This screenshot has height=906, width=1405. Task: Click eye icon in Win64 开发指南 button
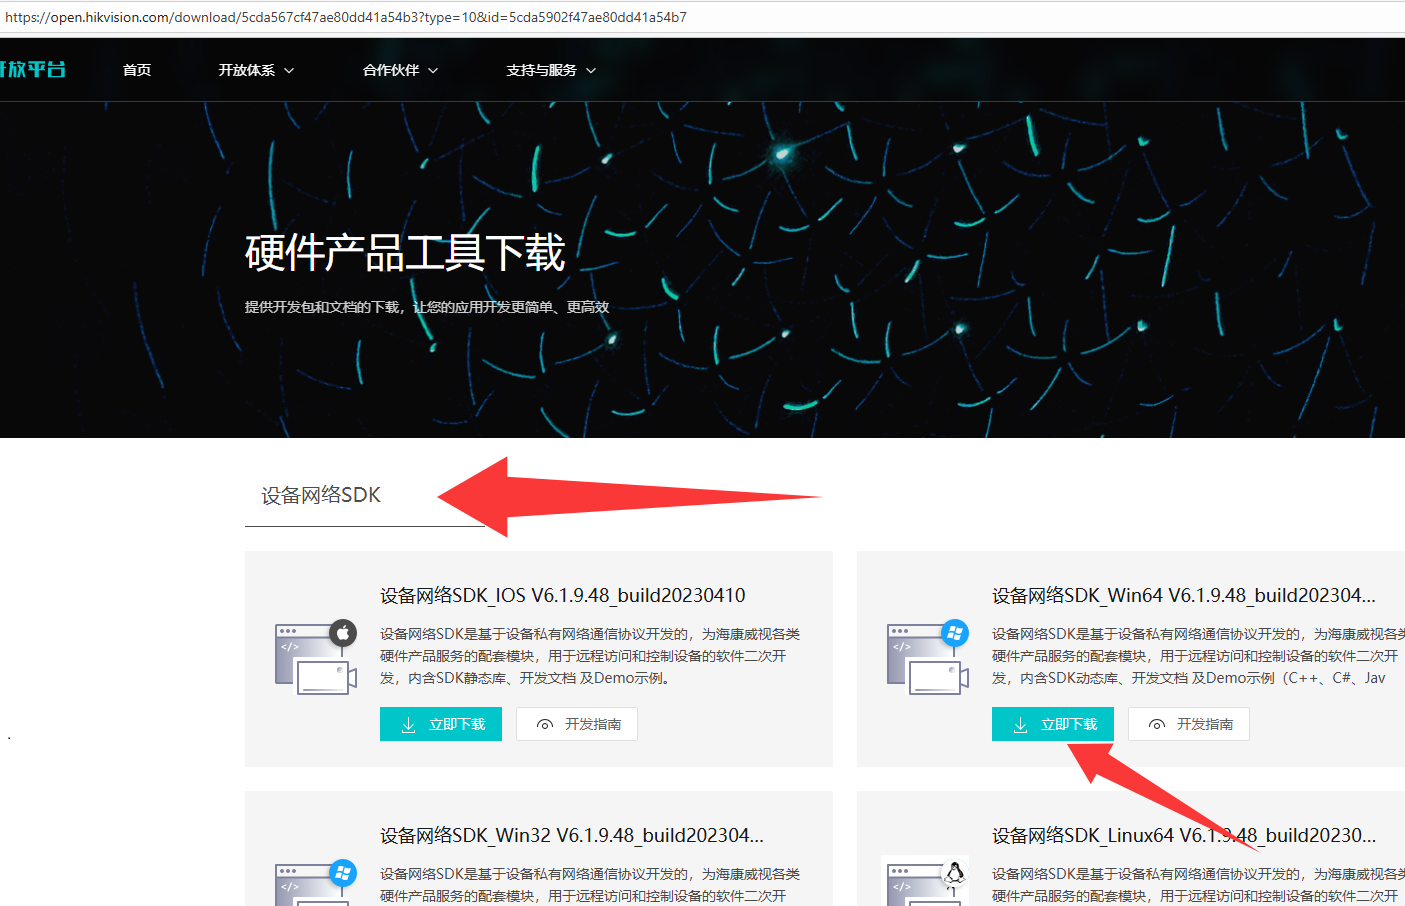(1156, 725)
